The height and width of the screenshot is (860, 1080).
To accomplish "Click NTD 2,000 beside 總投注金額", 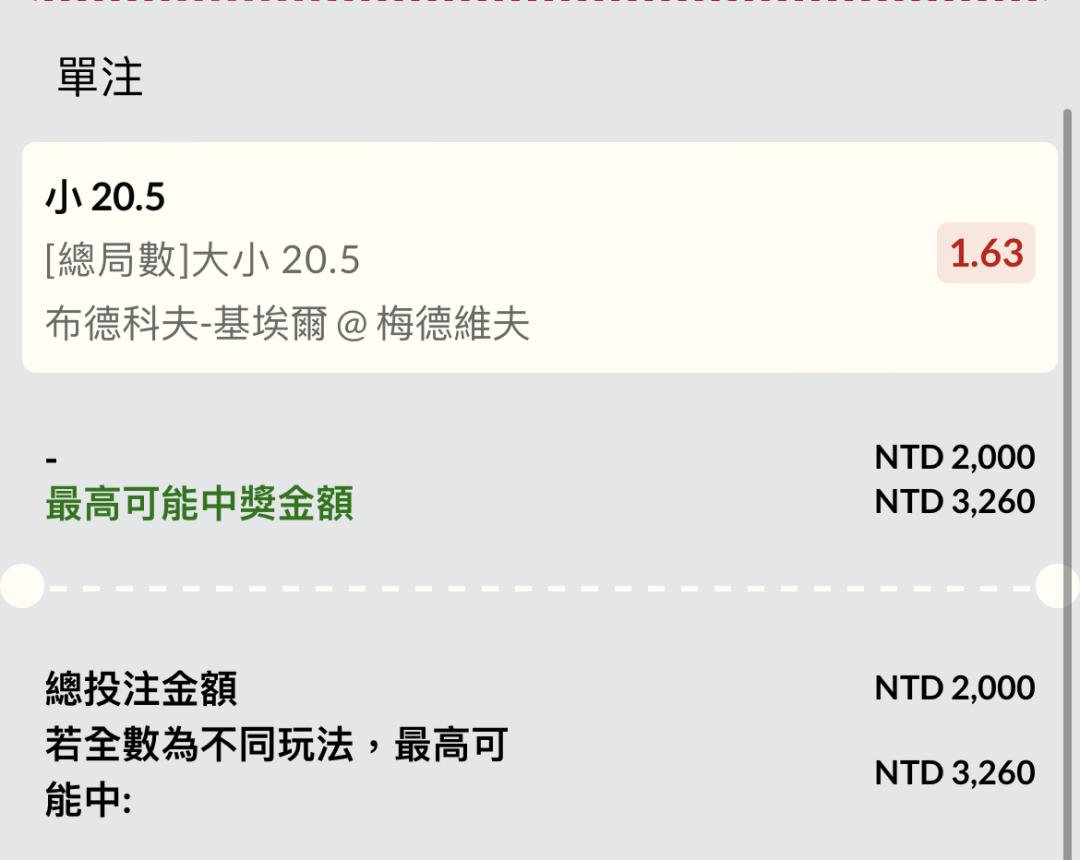I will (954, 688).
